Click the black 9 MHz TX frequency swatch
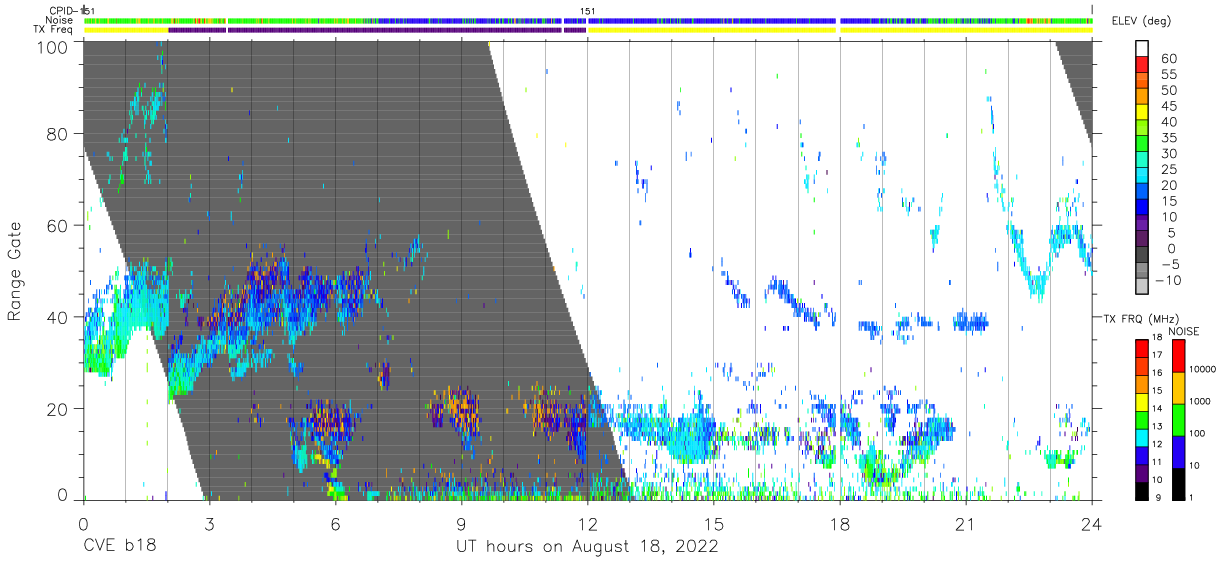Image resolution: width=1228 pixels, height=567 pixels. [x=1142, y=490]
